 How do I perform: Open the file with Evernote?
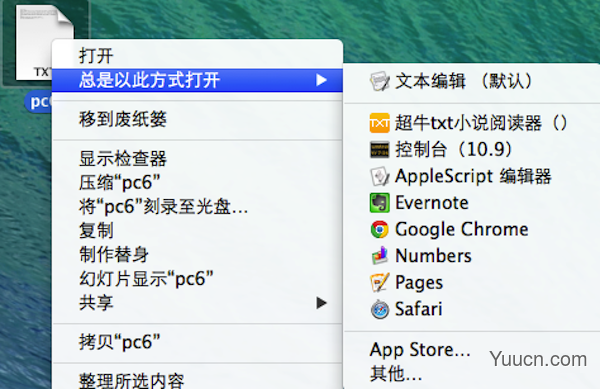click(471, 203)
